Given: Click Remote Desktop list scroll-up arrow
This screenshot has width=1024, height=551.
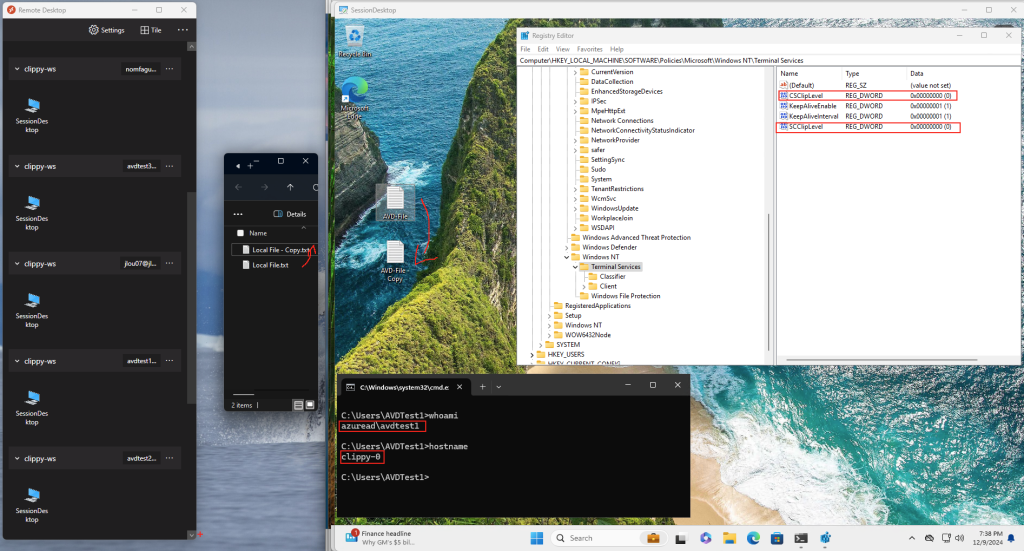Looking at the screenshot, I should pyautogui.click(x=191, y=46).
